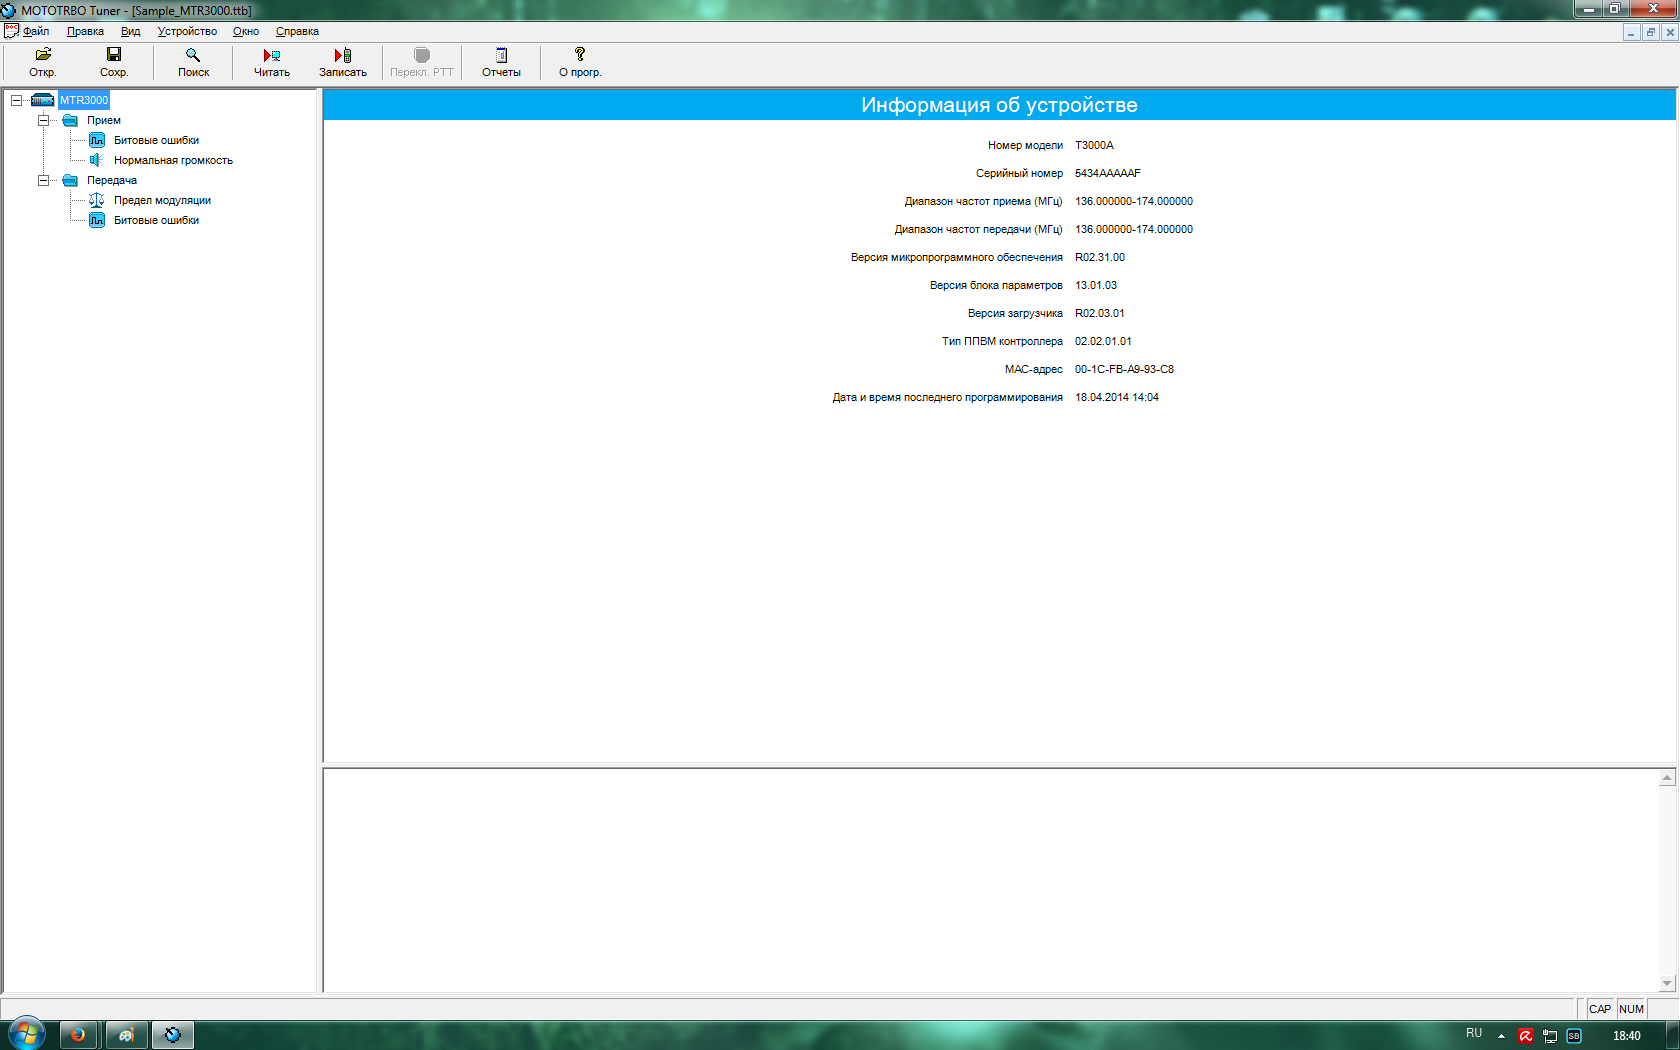Open Firefox from the taskbar
The height and width of the screenshot is (1050, 1680).
coord(78,1035)
